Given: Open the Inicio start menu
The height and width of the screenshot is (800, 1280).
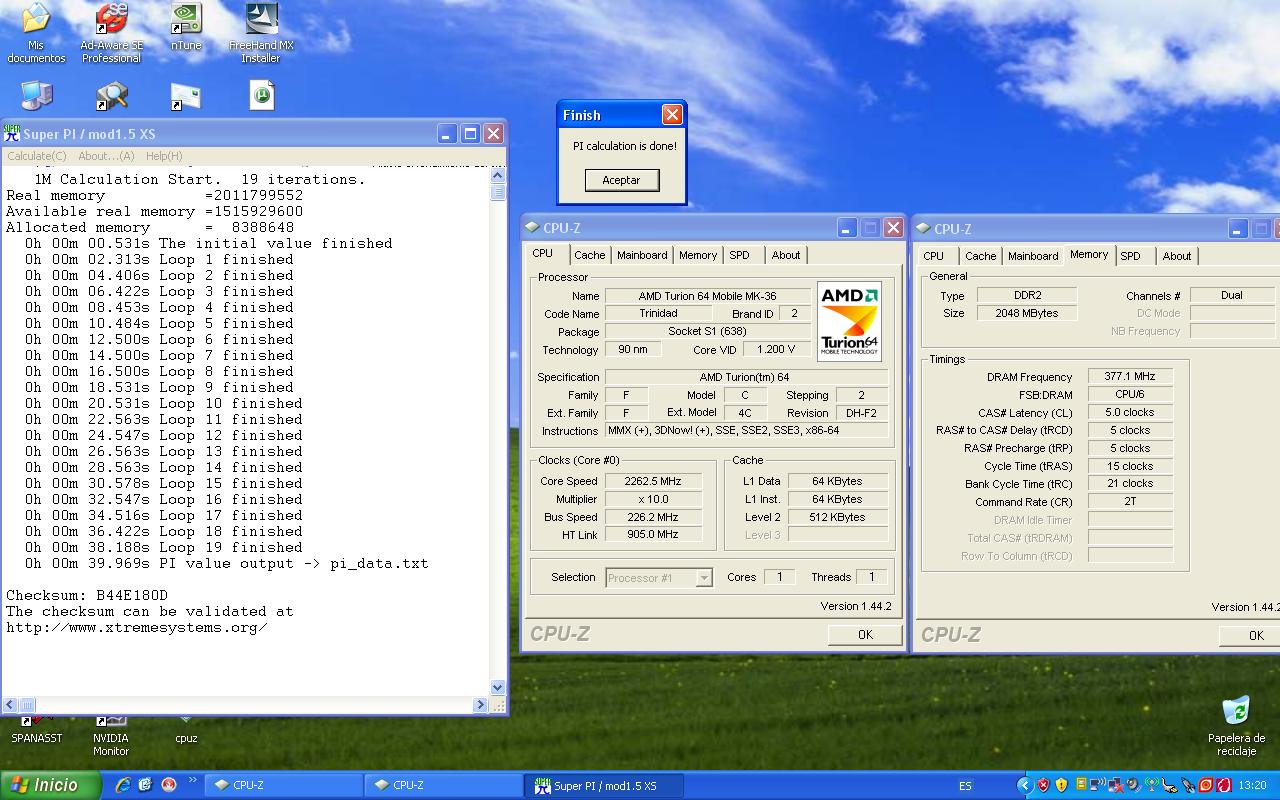Looking at the screenshot, I should (x=50, y=785).
